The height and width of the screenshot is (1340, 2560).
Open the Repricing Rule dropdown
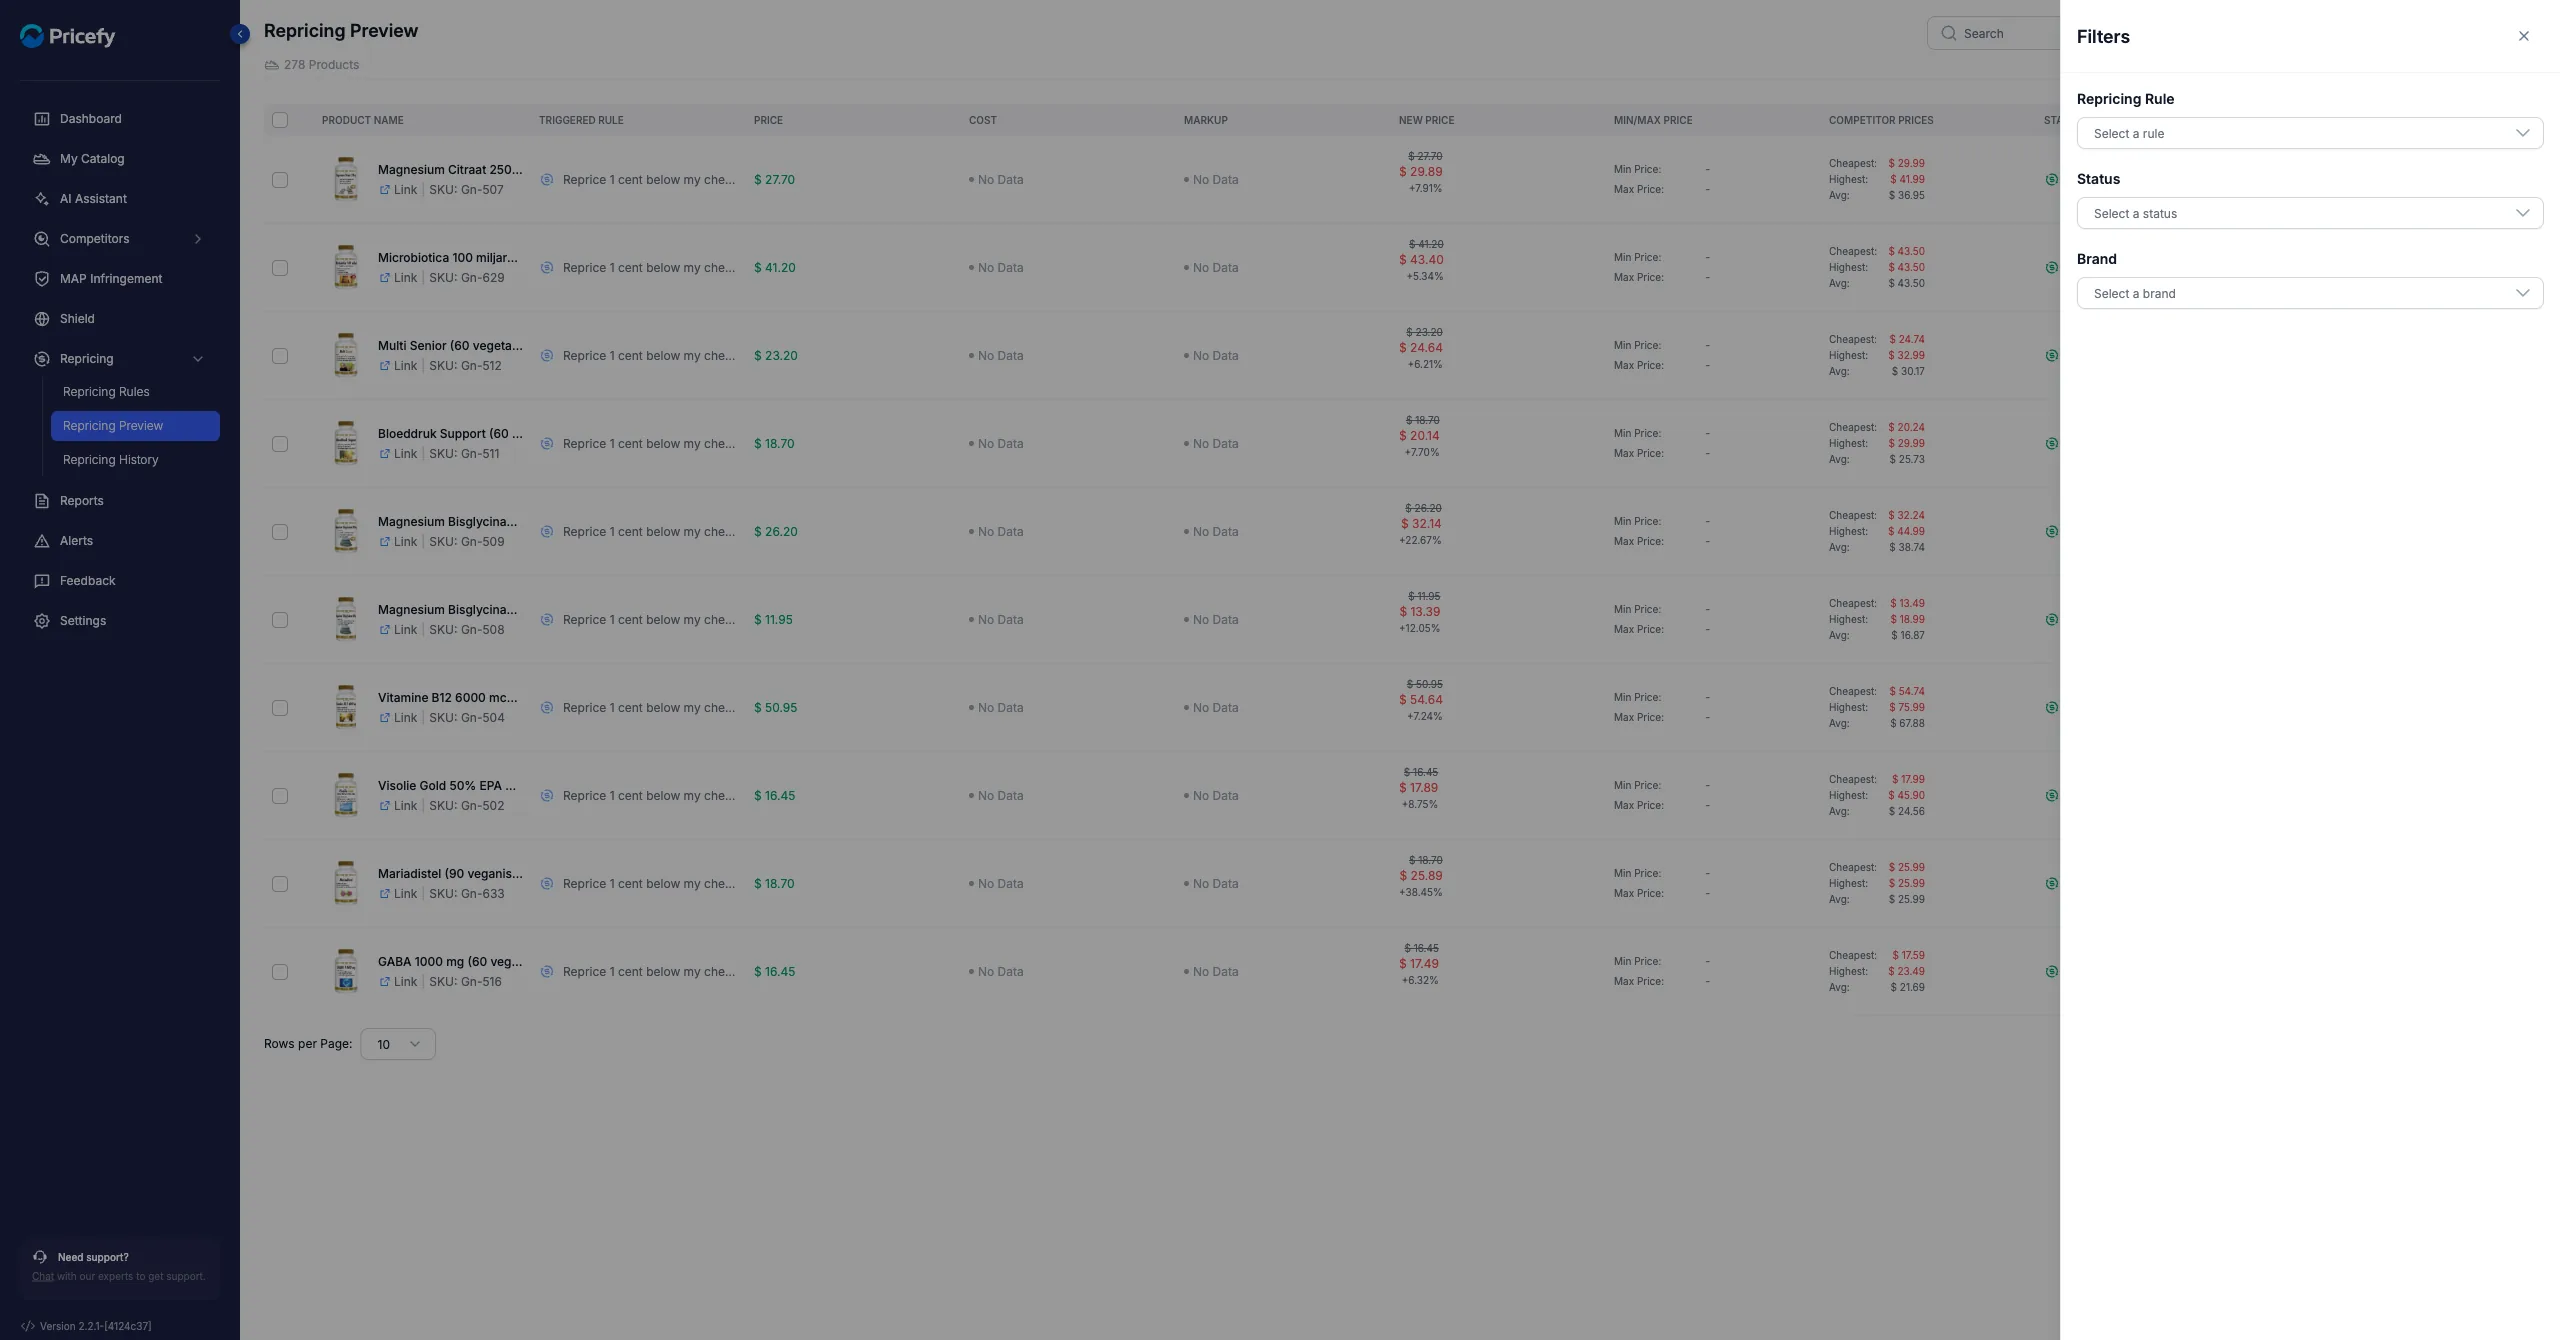point(2309,133)
